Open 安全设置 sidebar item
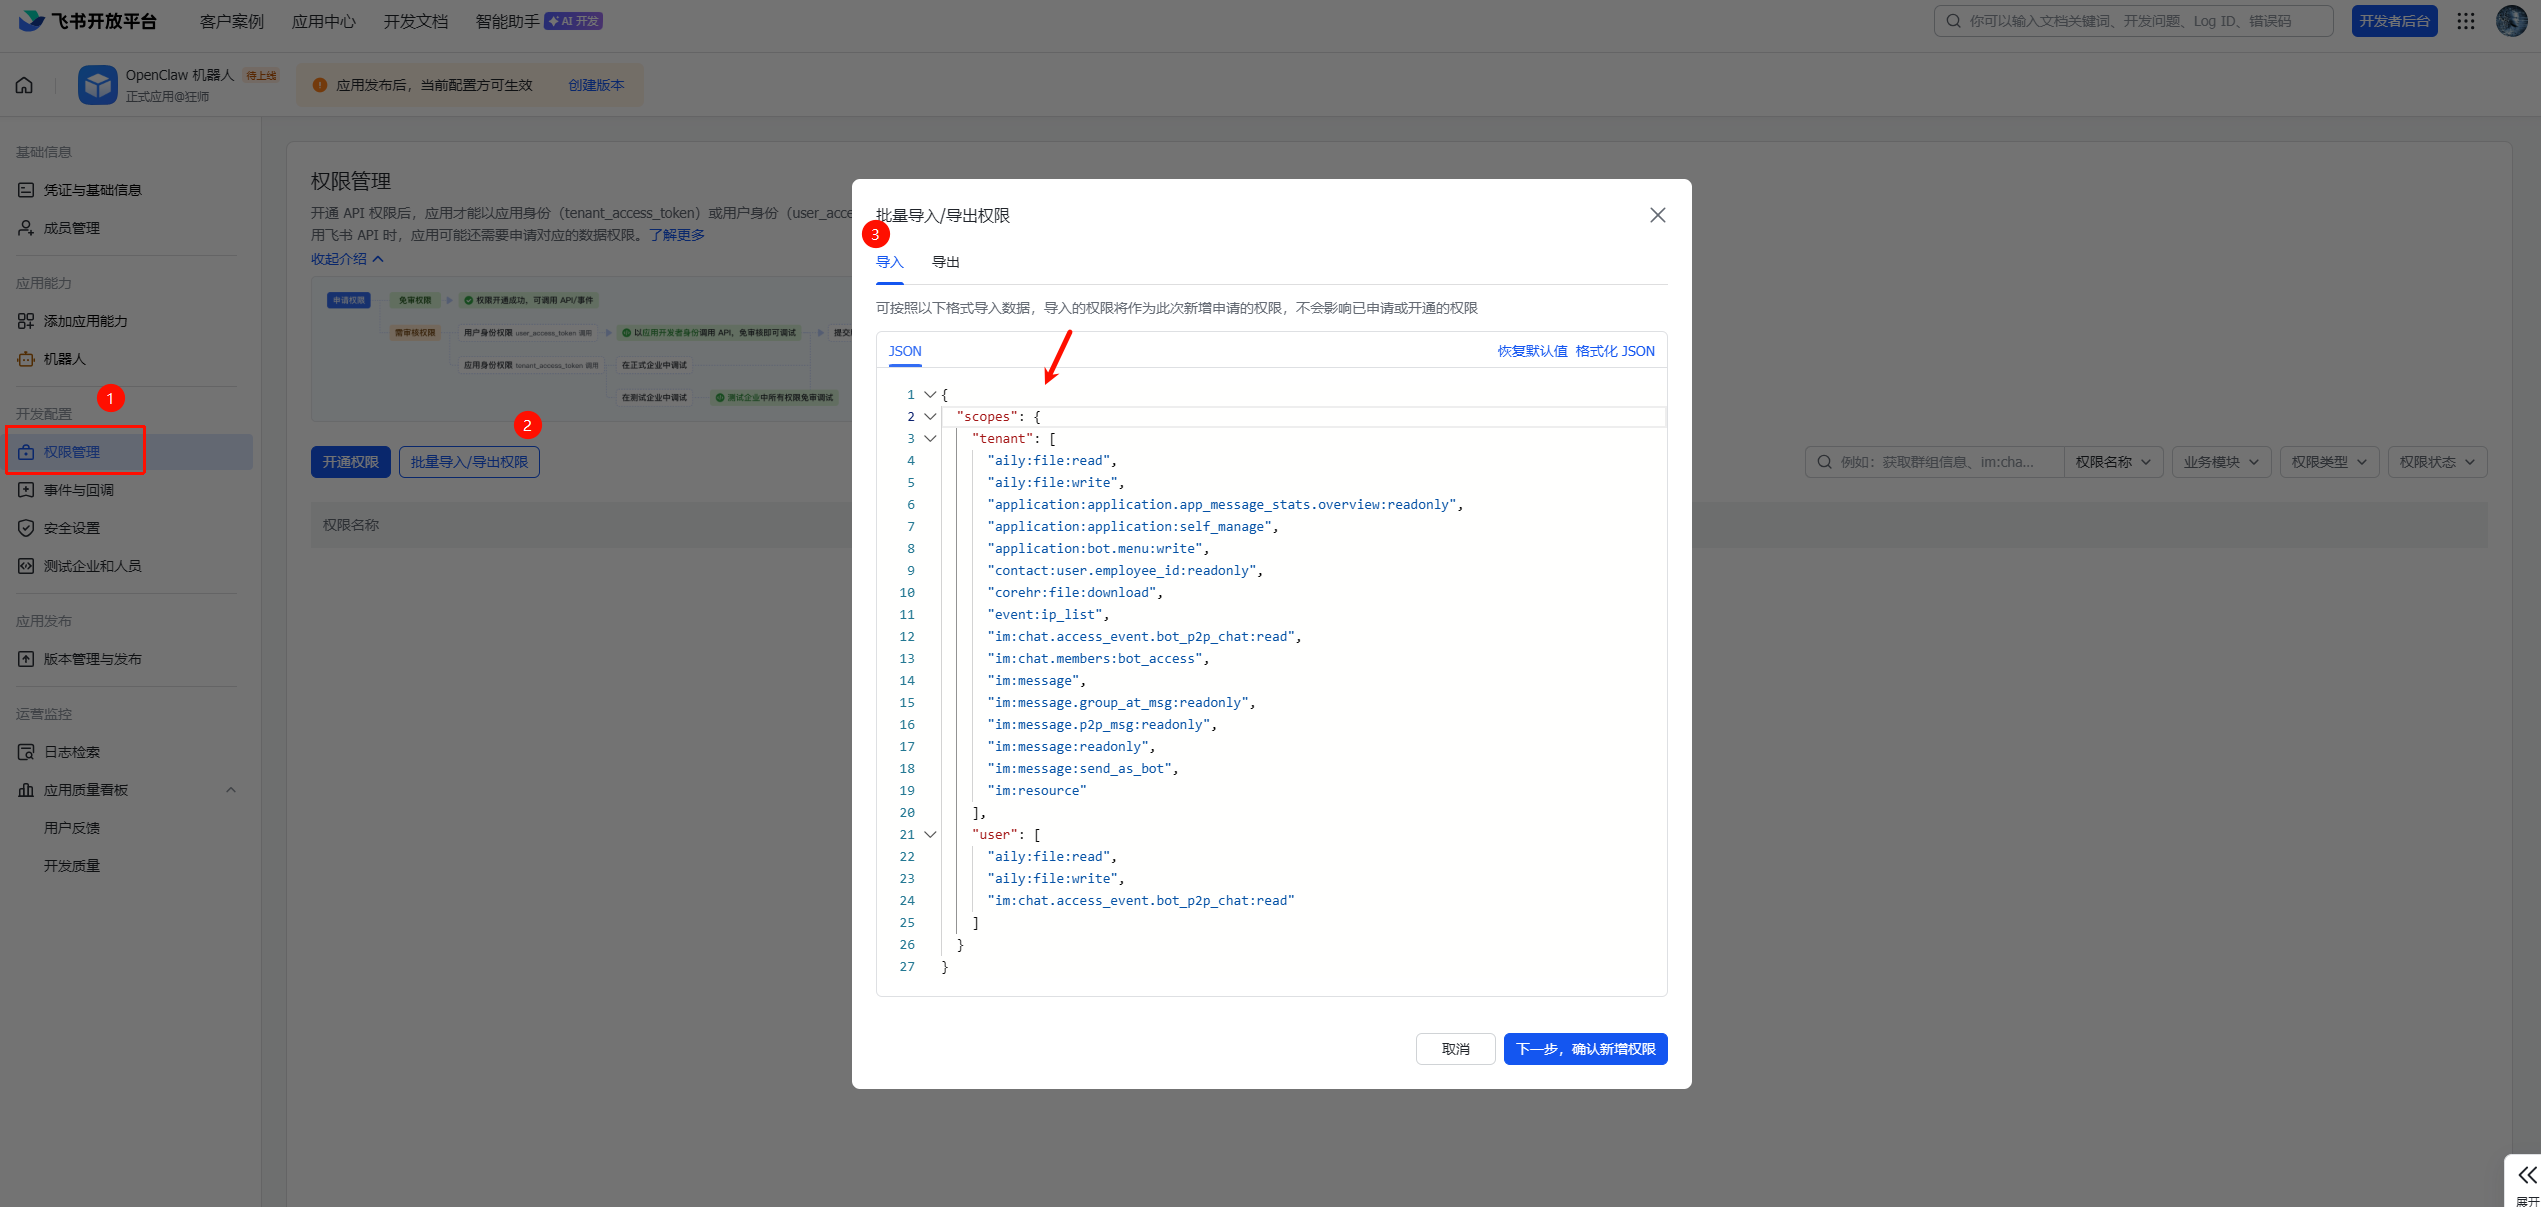2541x1207 pixels. [71, 528]
